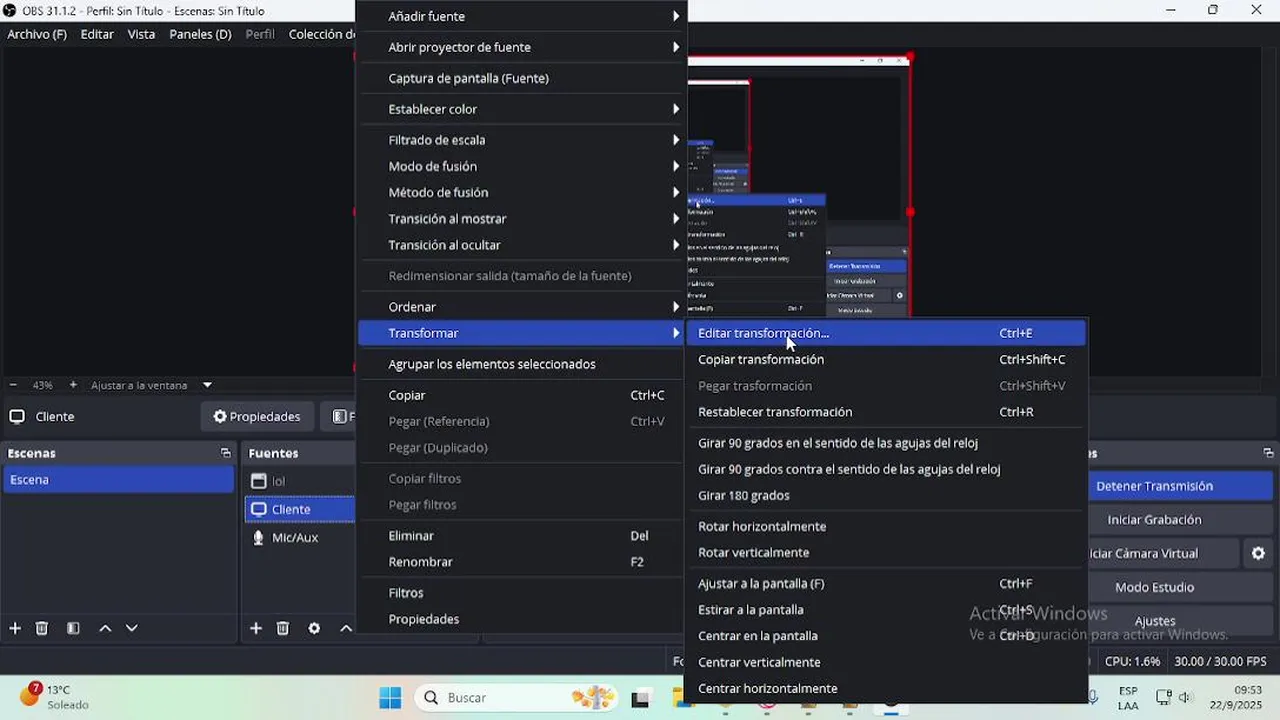The image size is (1280, 720).
Task: Open the volume control in system tray
Action: point(1186,697)
